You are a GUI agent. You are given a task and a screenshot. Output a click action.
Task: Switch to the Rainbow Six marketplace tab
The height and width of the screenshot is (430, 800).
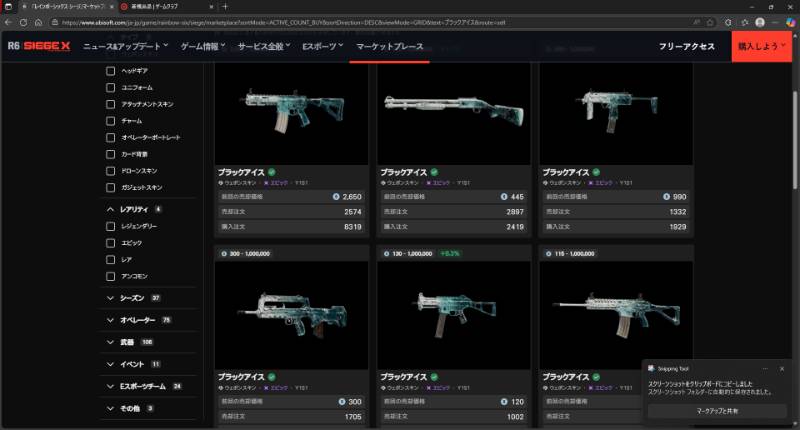tap(66, 7)
